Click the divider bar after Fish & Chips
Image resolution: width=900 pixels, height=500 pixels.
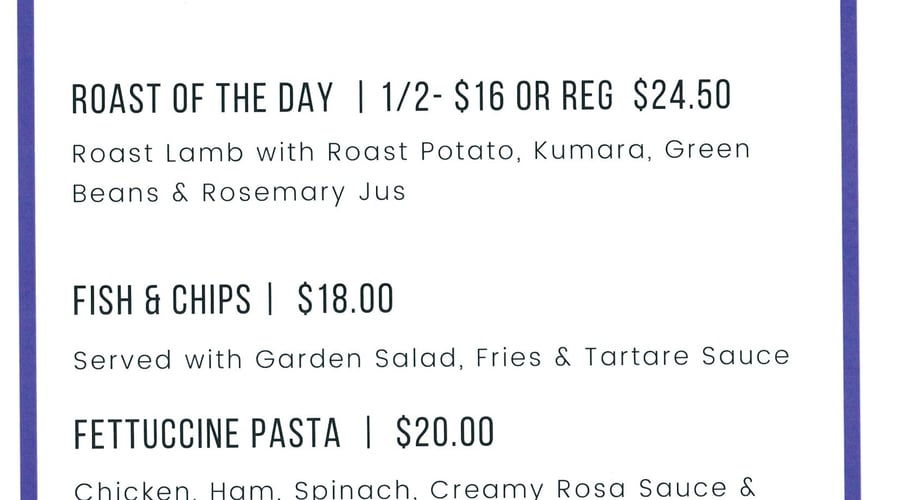pyautogui.click(x=270, y=300)
